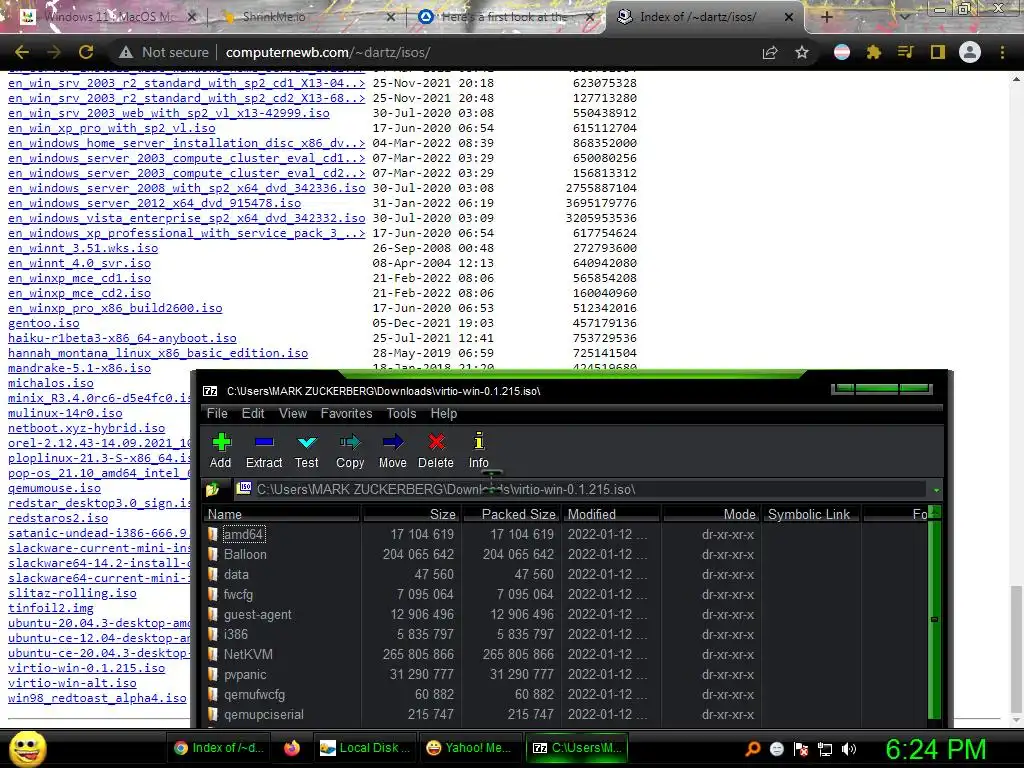Select the qemupciserial folder
Viewport: 1024px width, 768px height.
263,714
